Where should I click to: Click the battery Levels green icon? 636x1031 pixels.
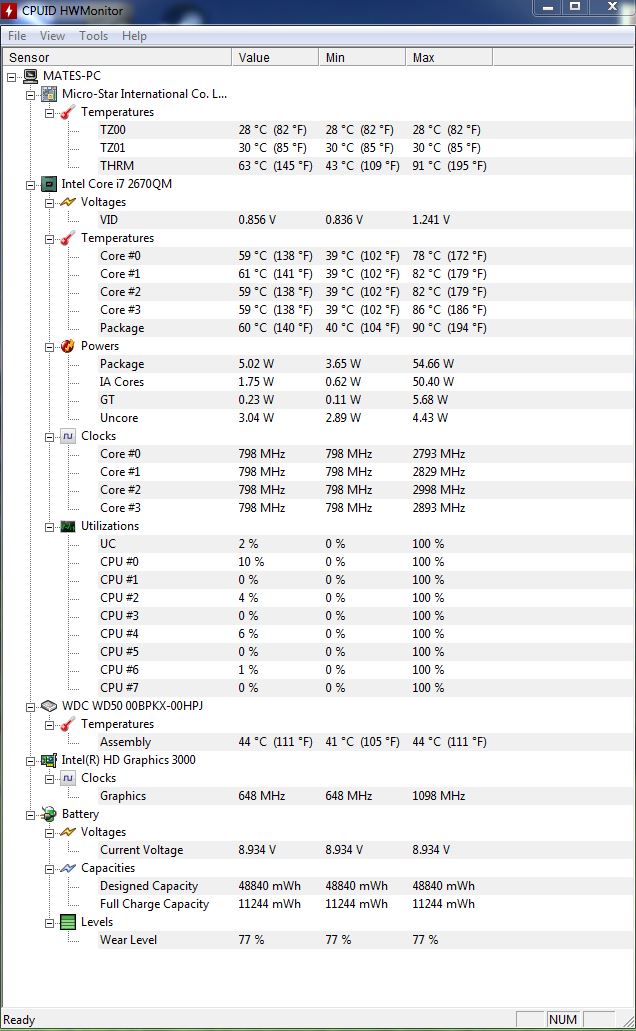coord(67,922)
